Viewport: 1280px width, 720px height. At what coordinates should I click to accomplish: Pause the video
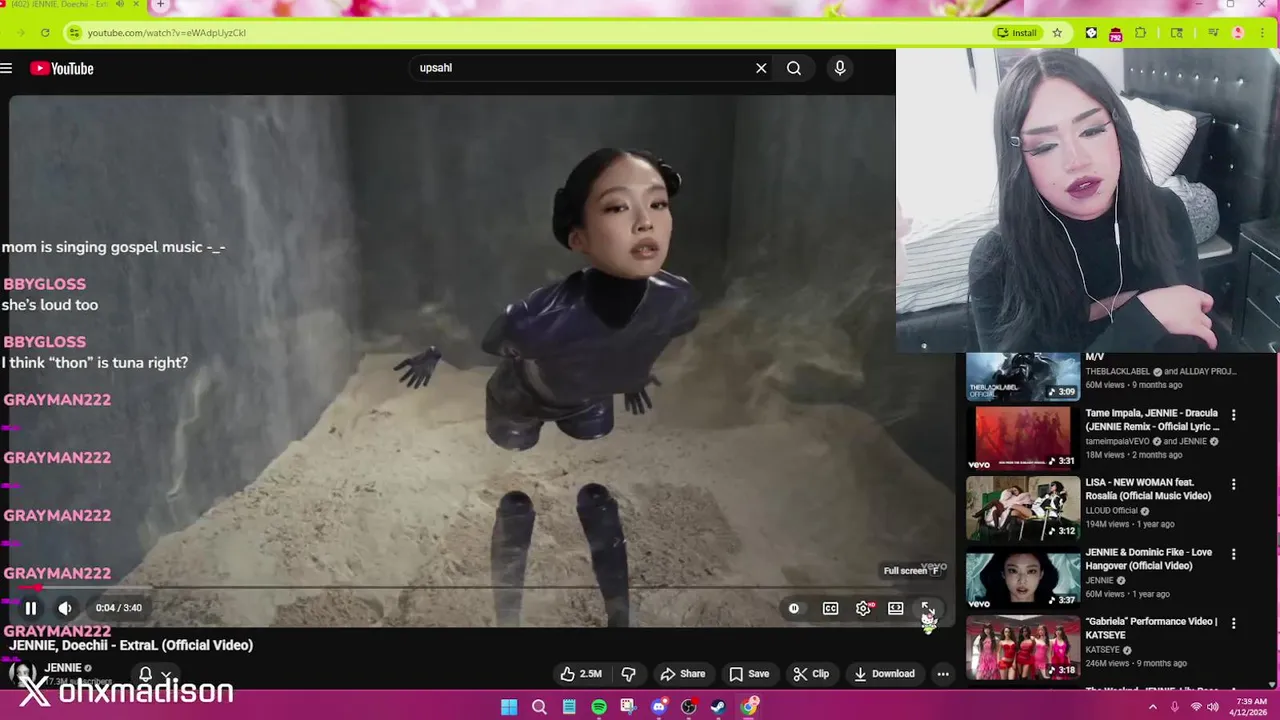pyautogui.click(x=31, y=607)
